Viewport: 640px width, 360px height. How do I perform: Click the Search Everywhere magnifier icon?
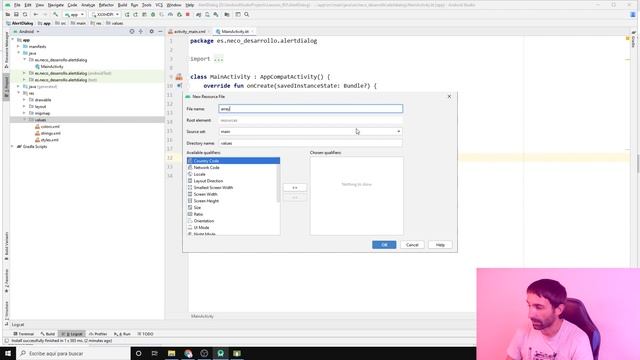coord(247,14)
